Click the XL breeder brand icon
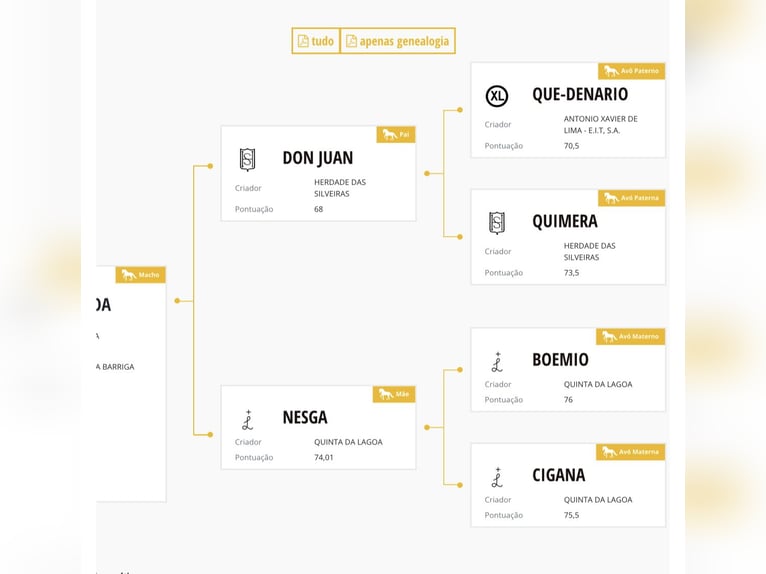Image resolution: width=766 pixels, height=574 pixels. [x=497, y=96]
